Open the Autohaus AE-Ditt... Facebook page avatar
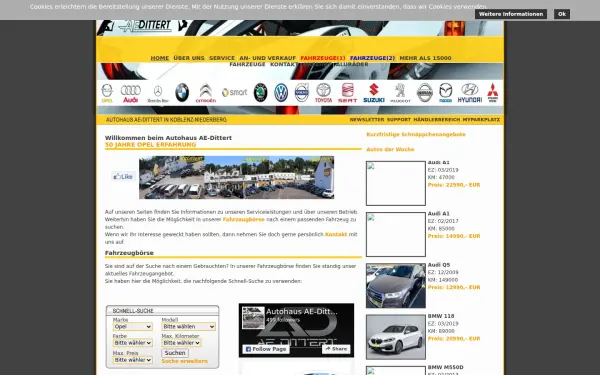 click(x=253, y=317)
